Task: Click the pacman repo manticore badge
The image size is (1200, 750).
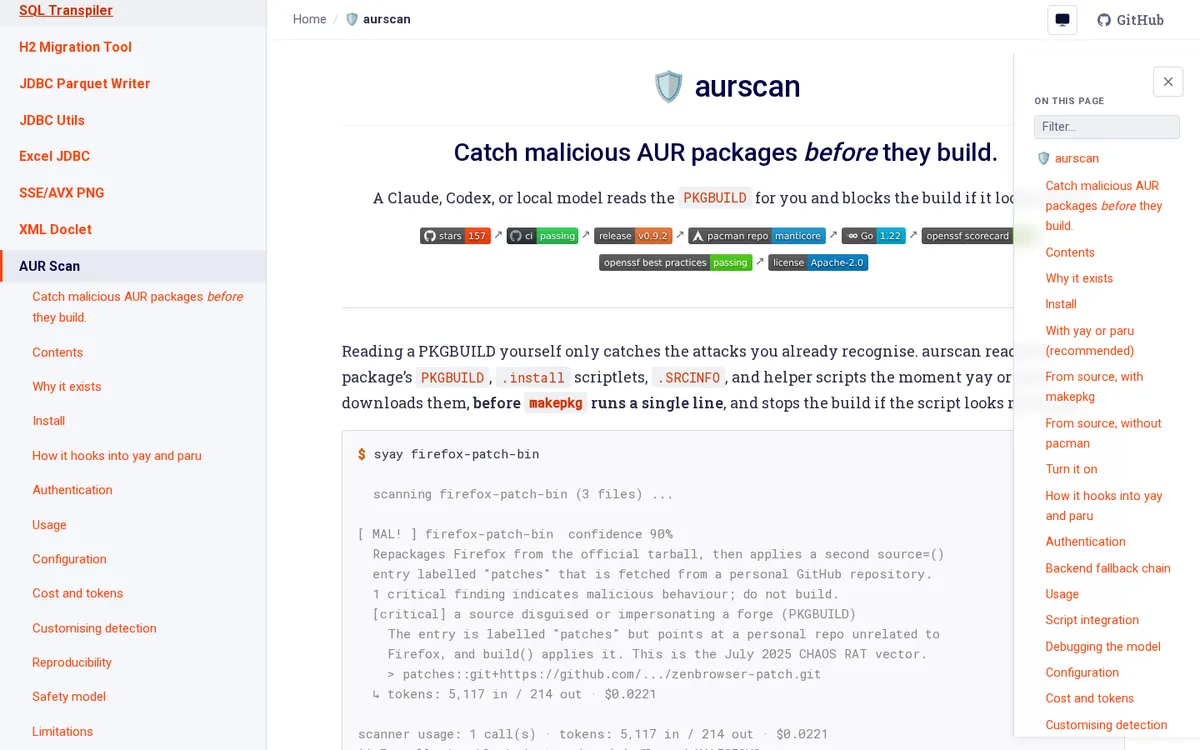Action: coord(757,236)
